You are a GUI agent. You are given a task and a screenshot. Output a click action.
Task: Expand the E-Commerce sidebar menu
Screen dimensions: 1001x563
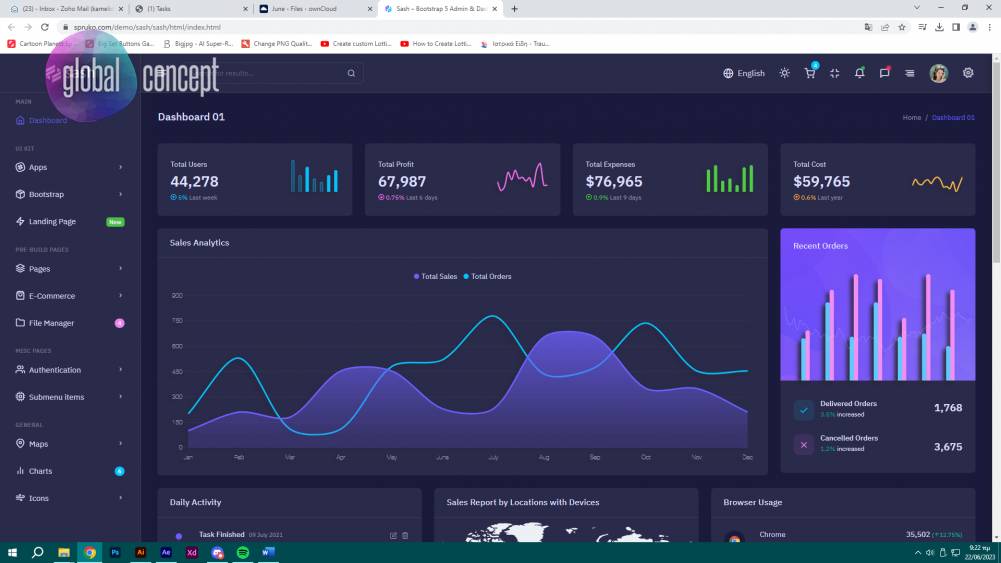[x=69, y=296]
